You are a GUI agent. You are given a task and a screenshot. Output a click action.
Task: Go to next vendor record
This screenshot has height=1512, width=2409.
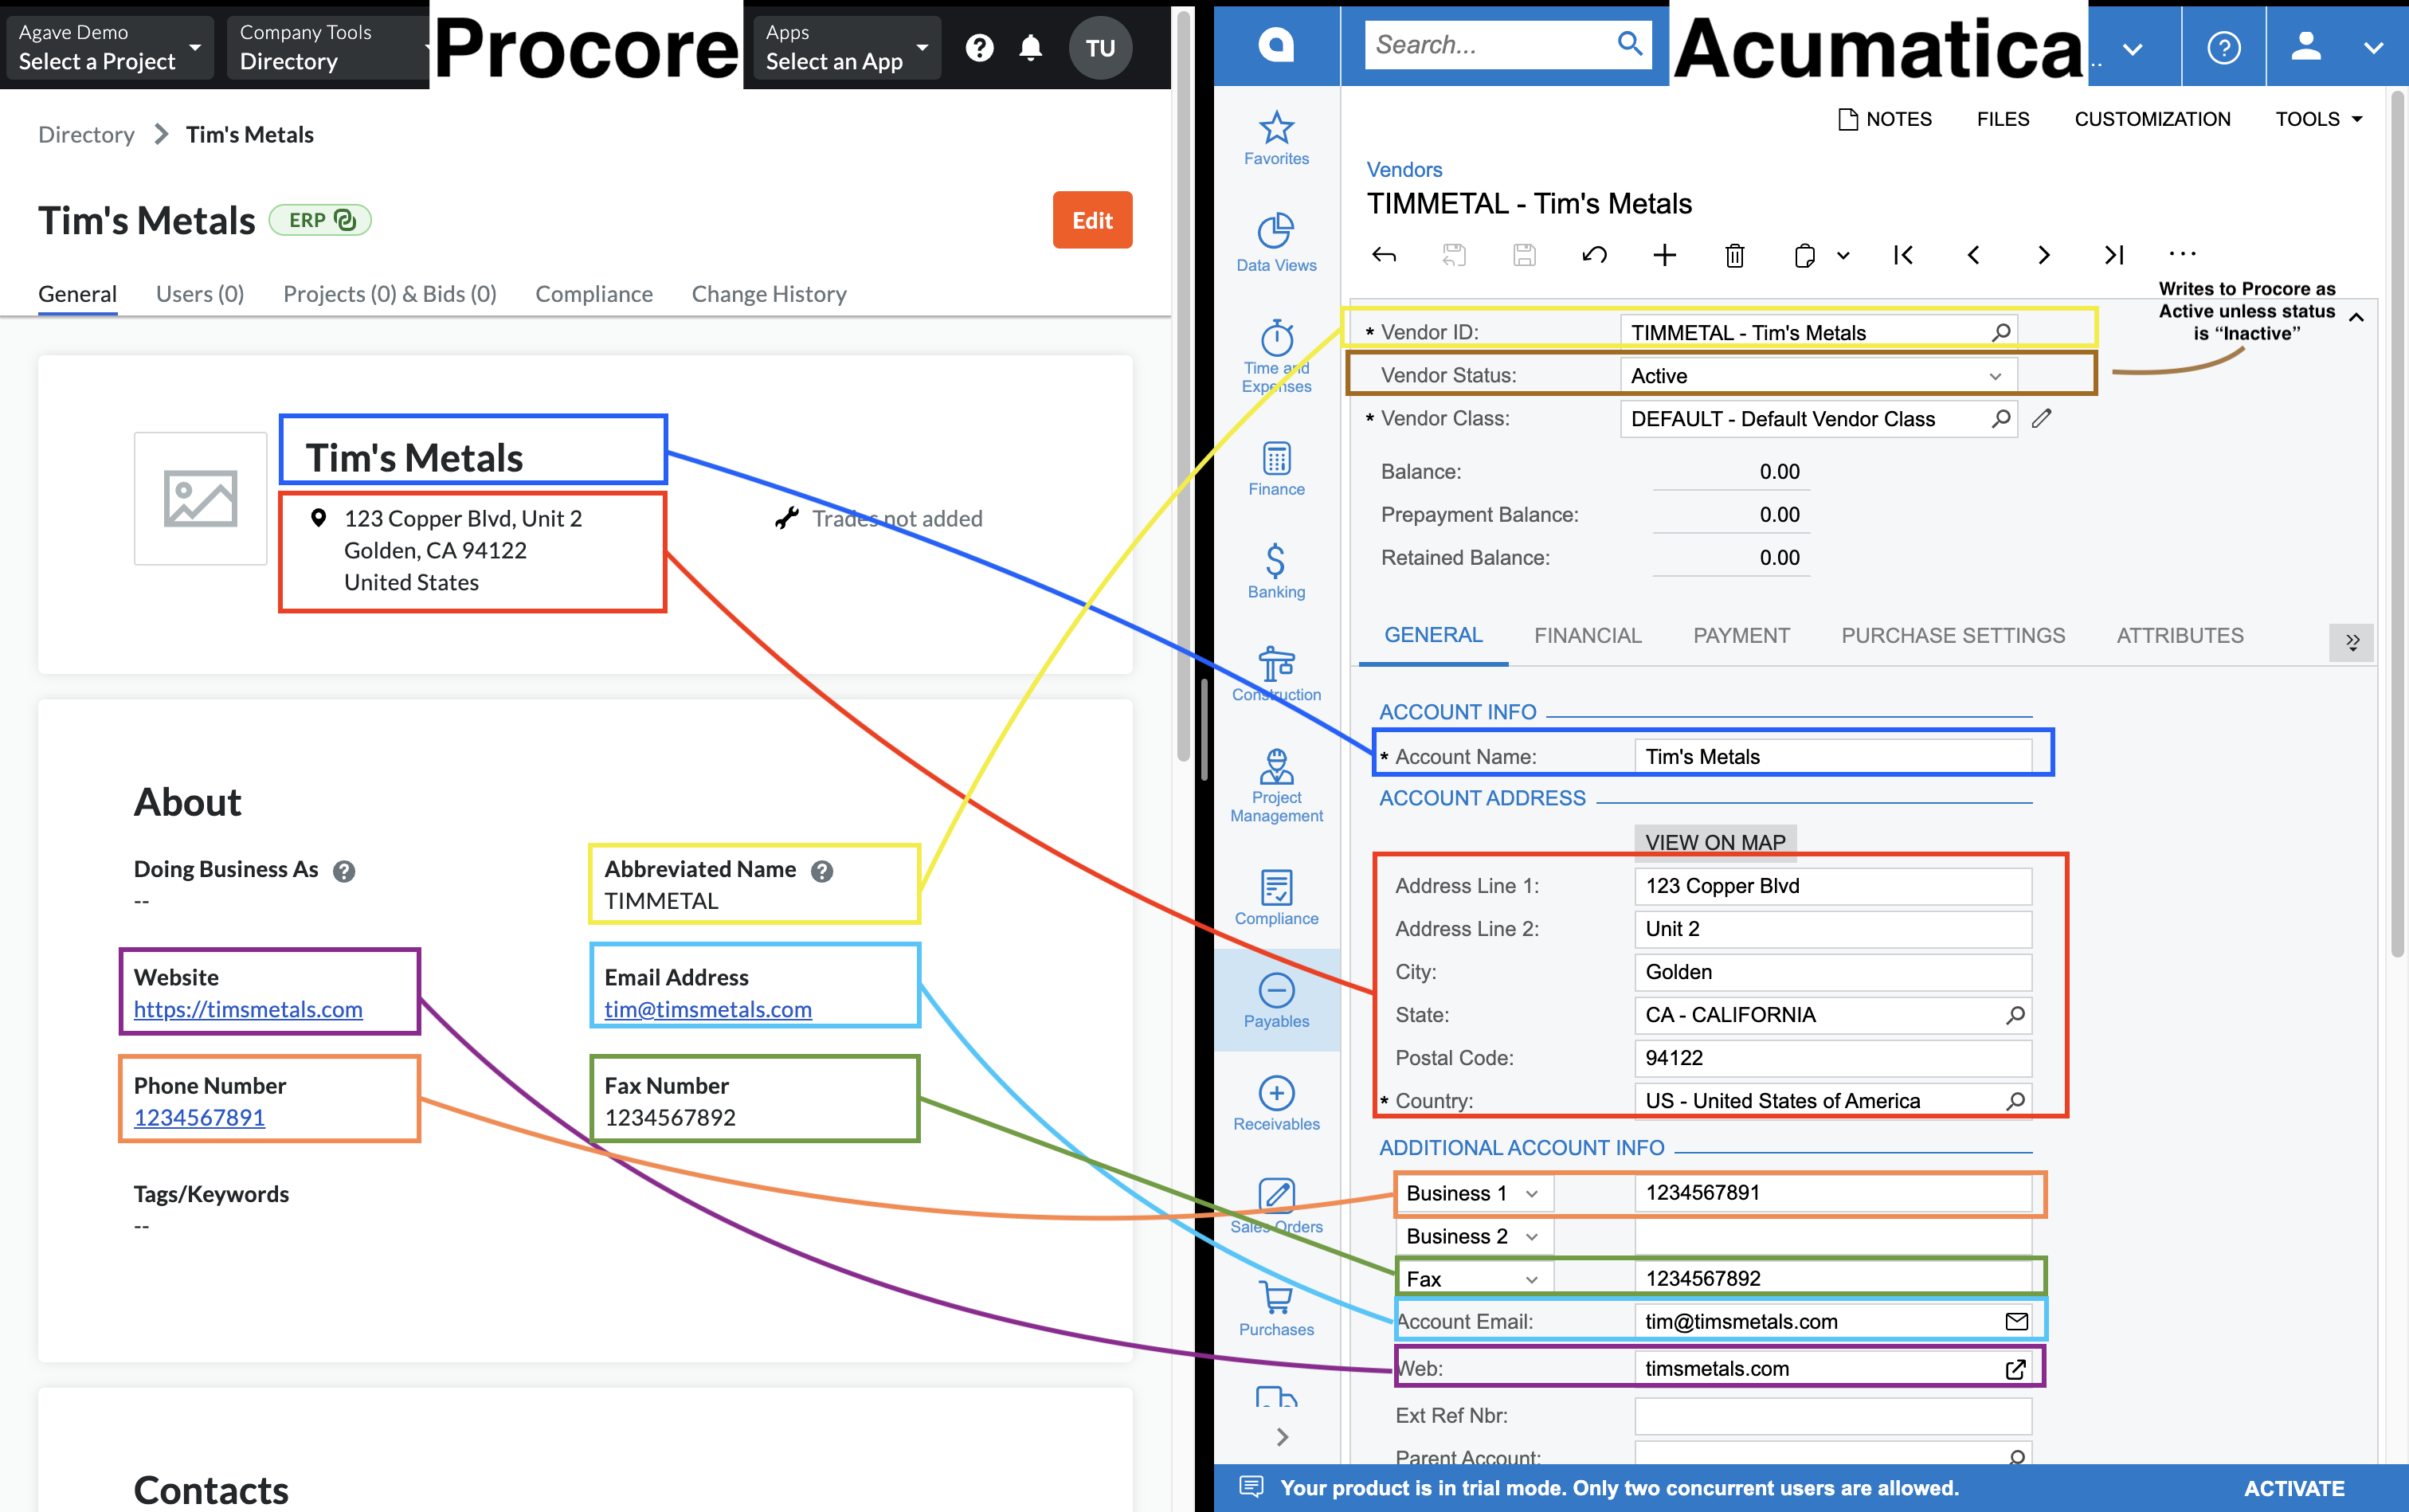(2043, 255)
